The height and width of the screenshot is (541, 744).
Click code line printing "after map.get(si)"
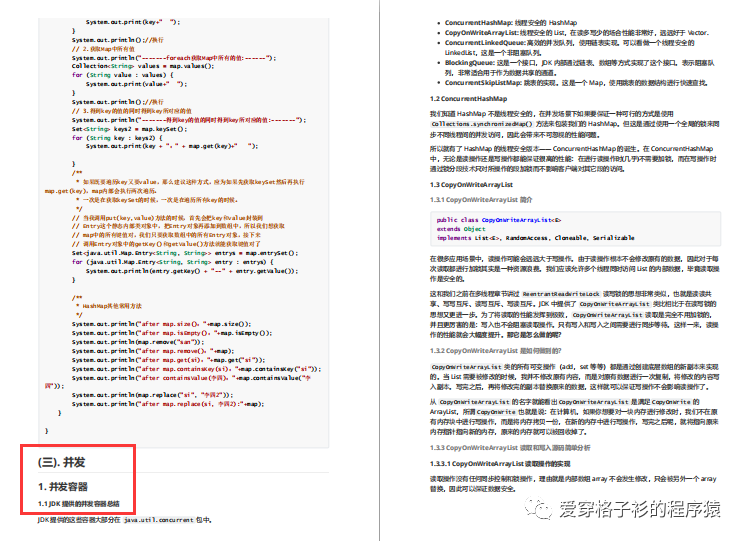(x=168, y=360)
